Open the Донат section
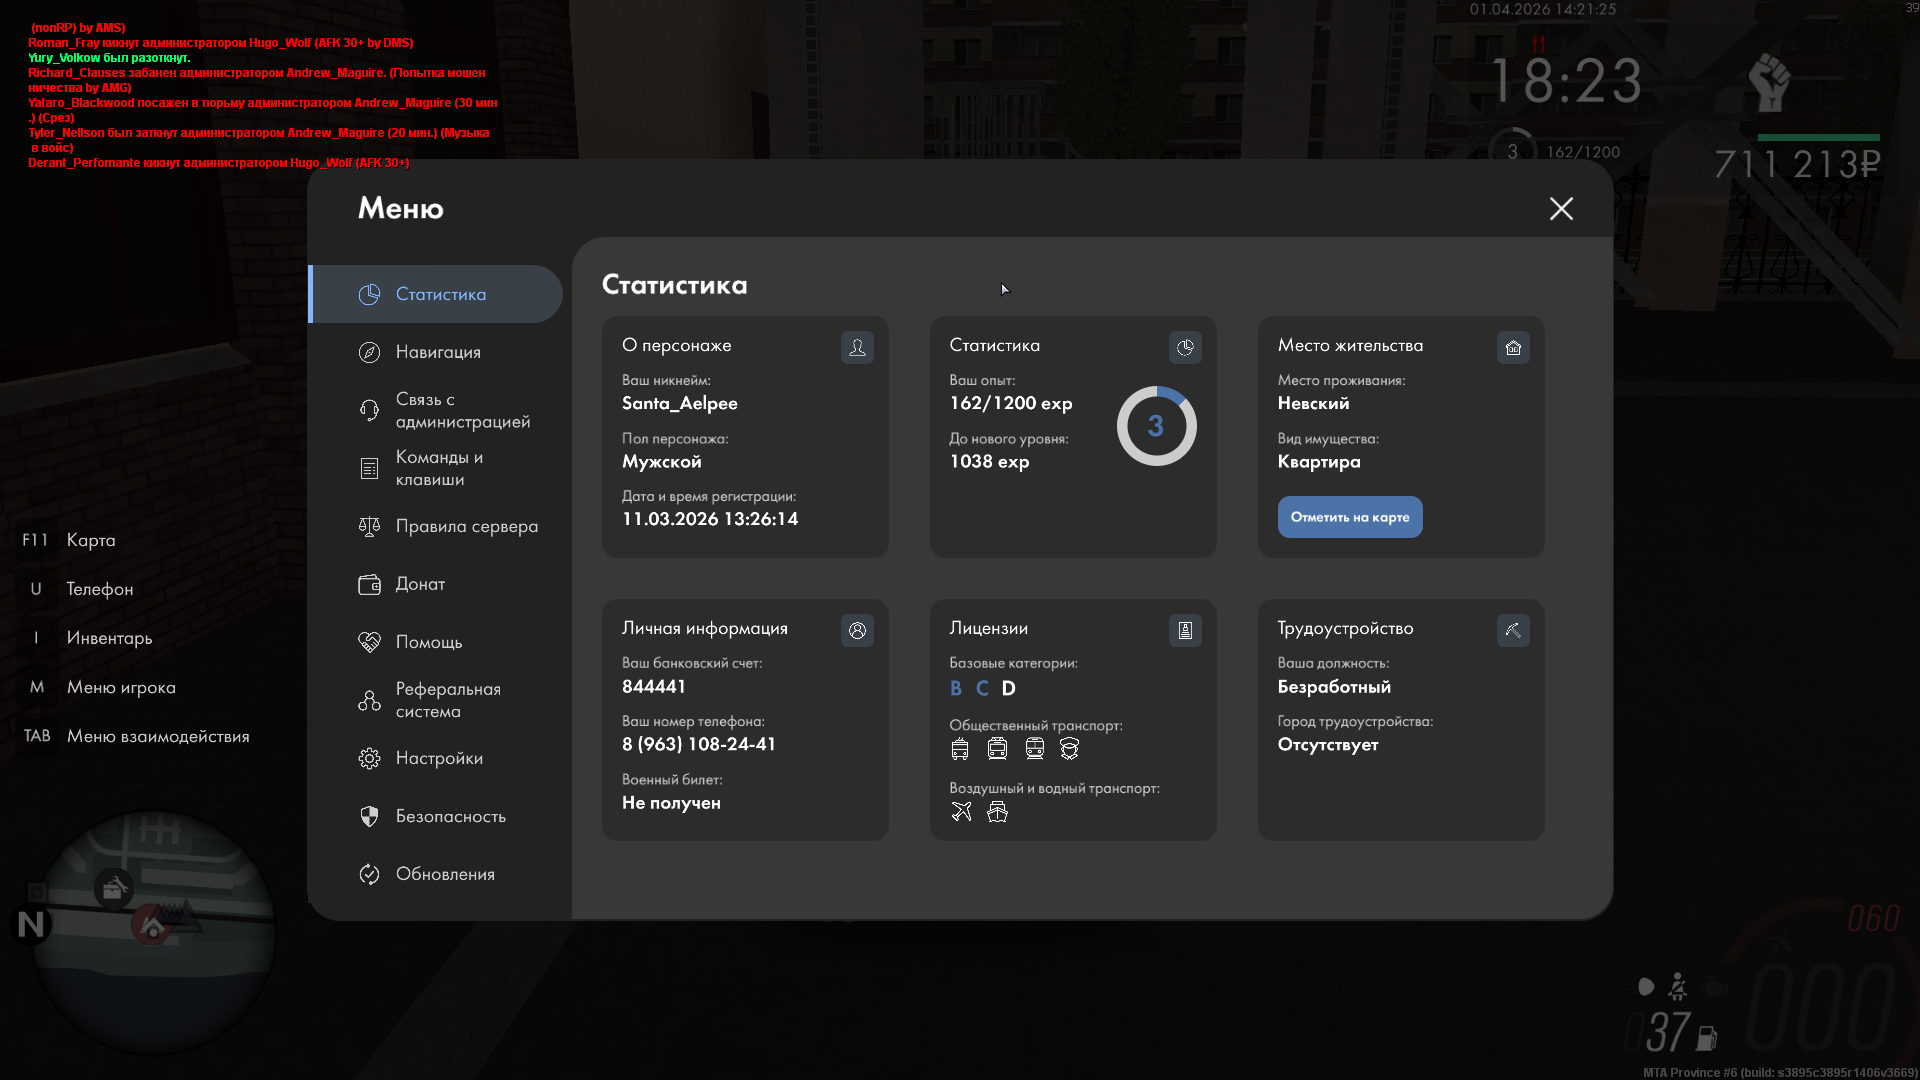This screenshot has height=1080, width=1920. click(x=420, y=584)
